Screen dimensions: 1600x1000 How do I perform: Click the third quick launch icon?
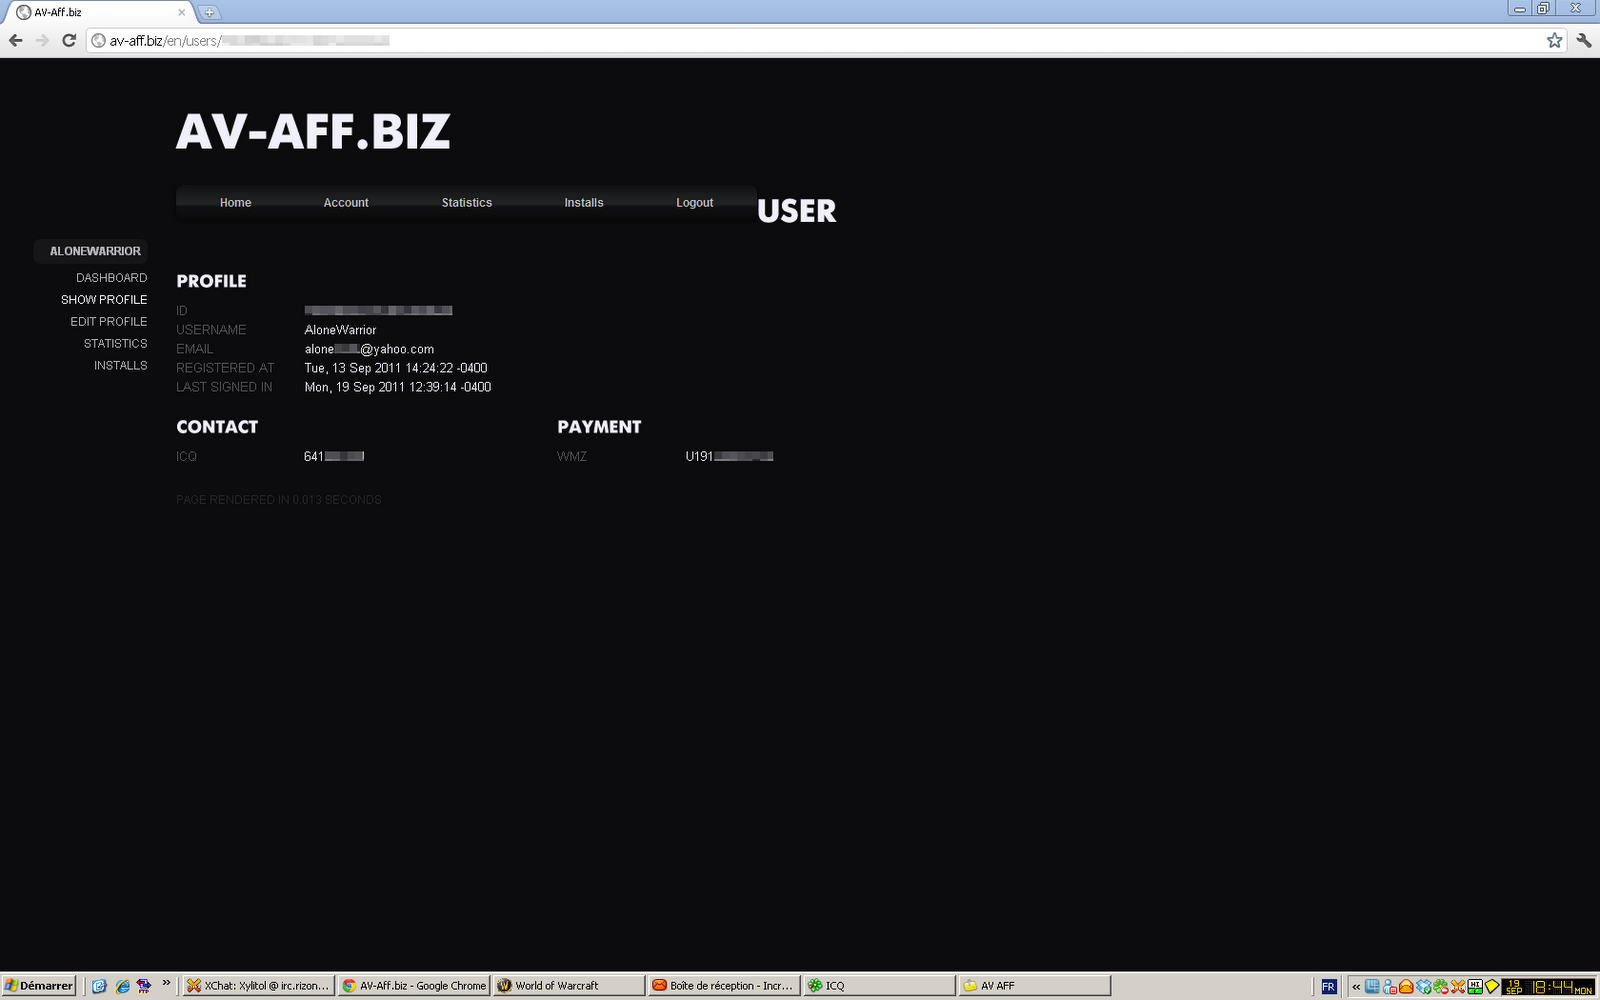point(144,986)
